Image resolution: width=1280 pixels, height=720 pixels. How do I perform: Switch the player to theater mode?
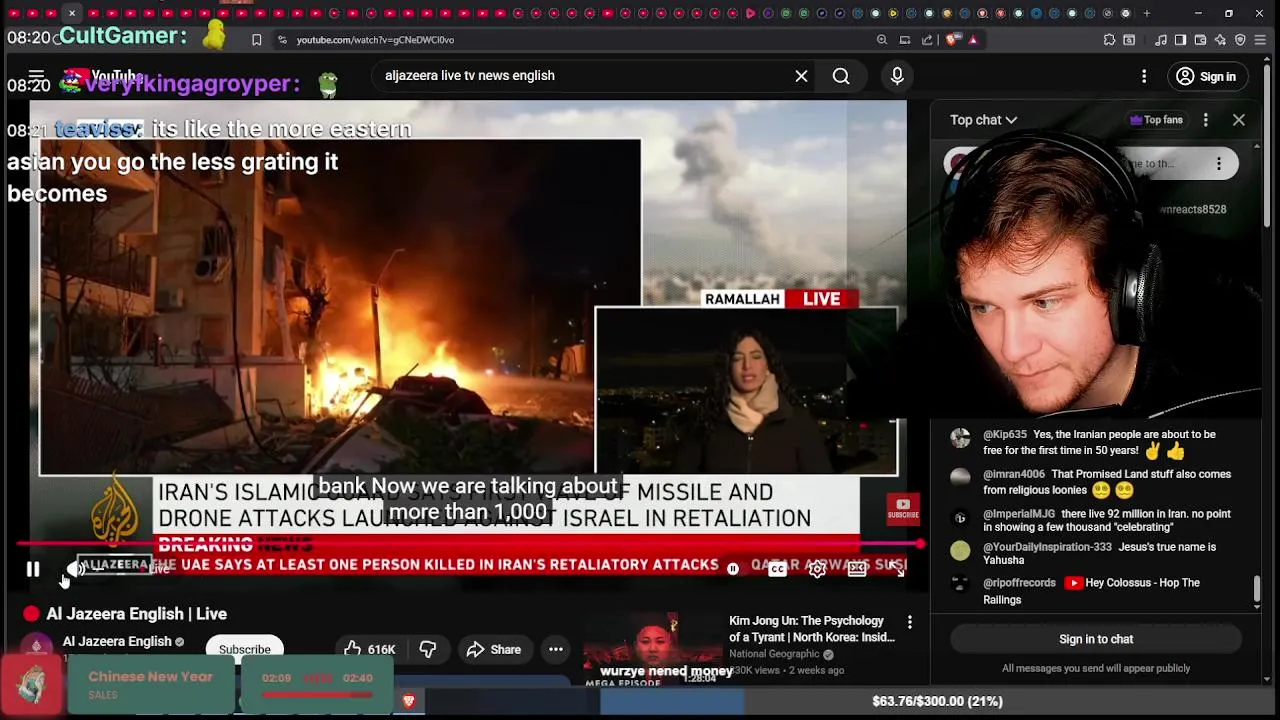(857, 569)
